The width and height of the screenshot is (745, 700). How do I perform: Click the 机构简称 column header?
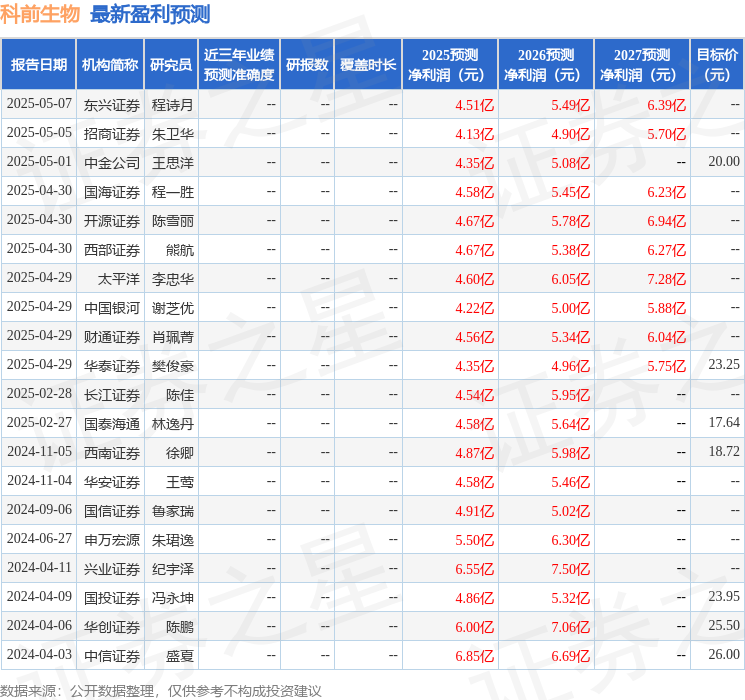pyautogui.click(x=110, y=65)
